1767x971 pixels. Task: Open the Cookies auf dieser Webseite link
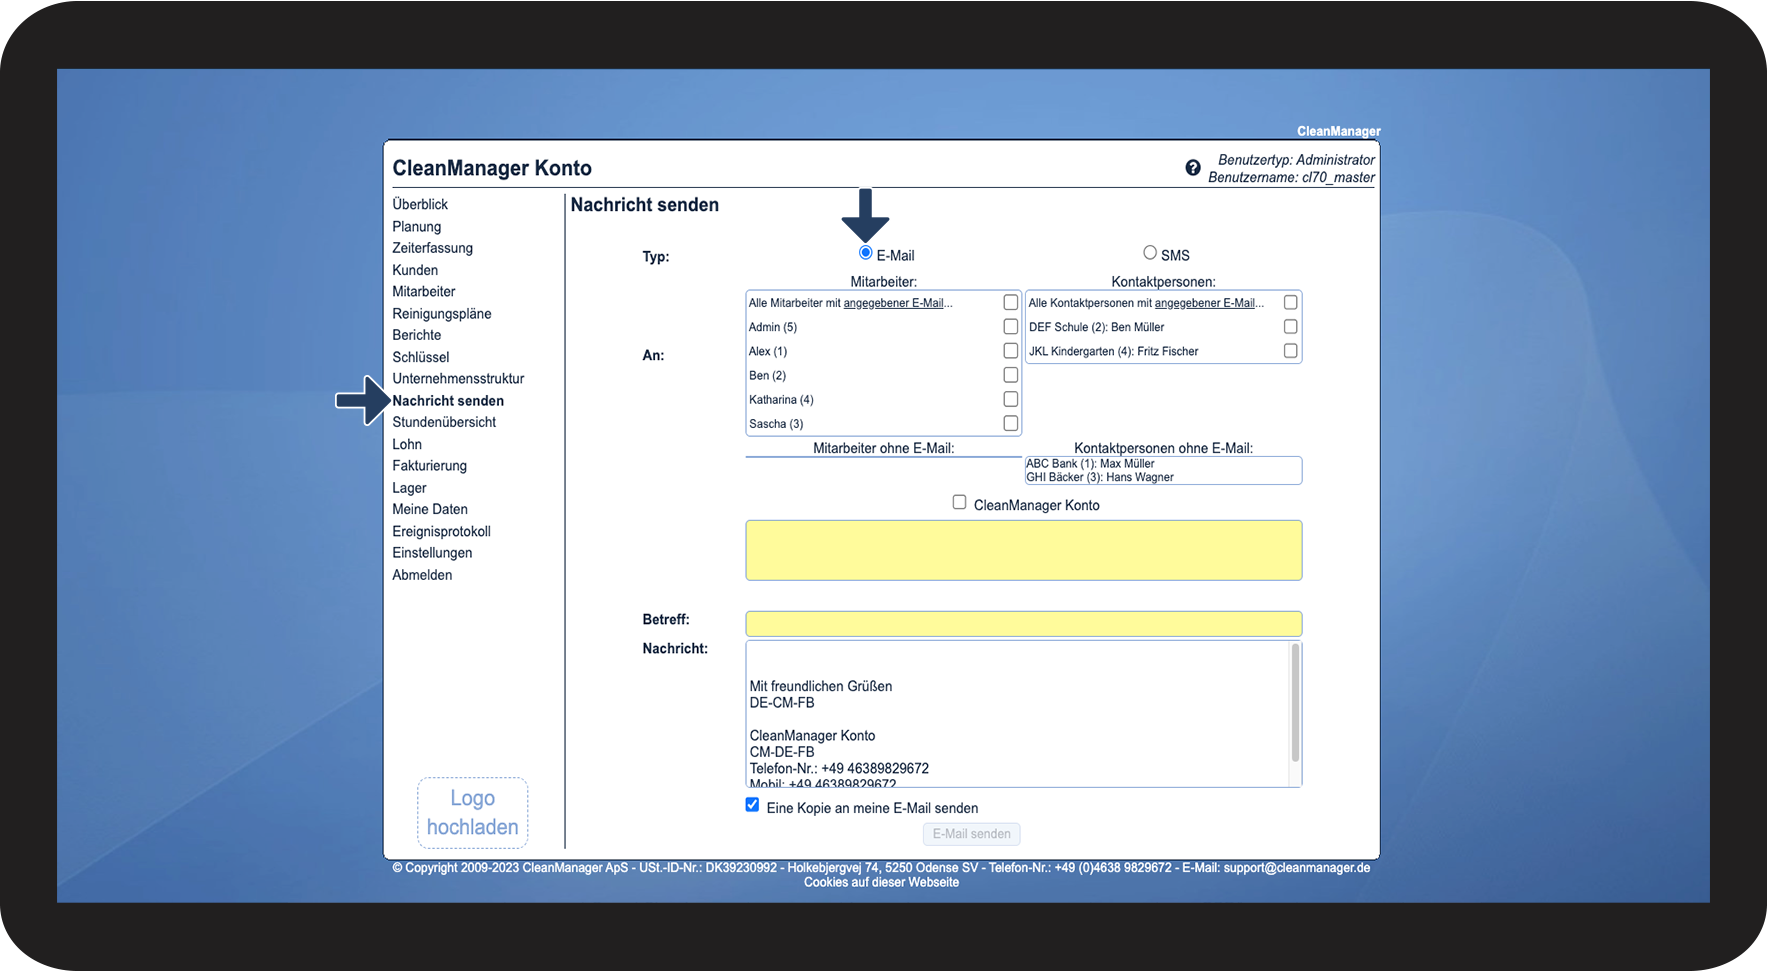pyautogui.click(x=881, y=882)
